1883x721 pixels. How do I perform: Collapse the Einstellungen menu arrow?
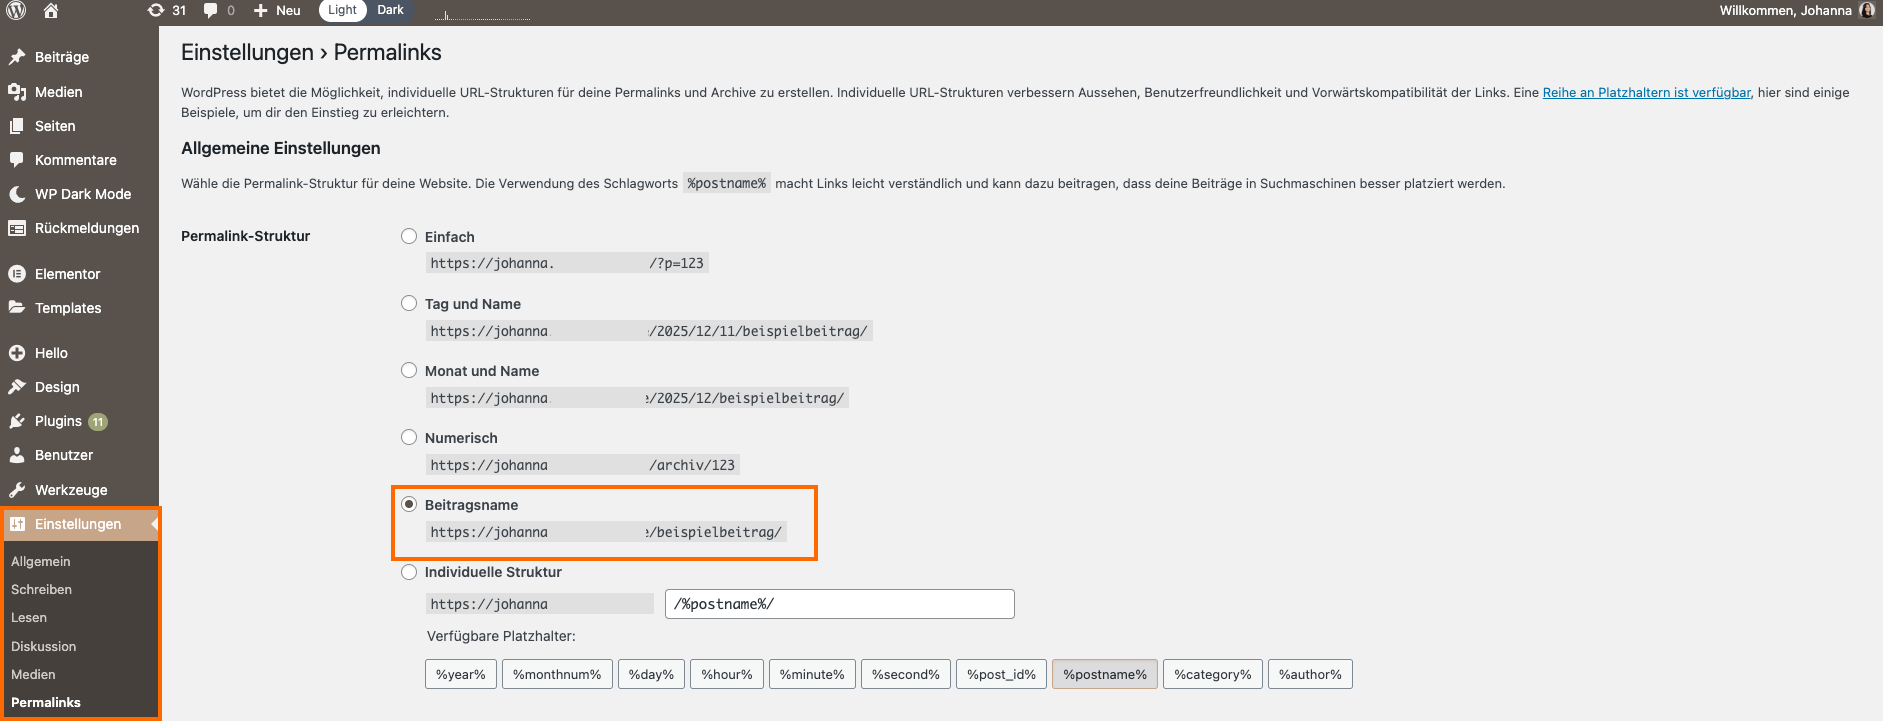coord(154,524)
